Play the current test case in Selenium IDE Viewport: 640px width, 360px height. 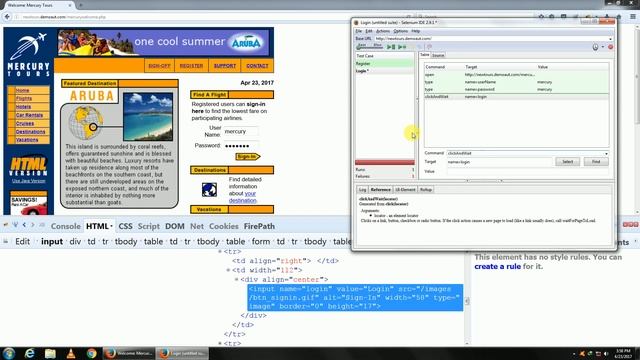click(402, 47)
